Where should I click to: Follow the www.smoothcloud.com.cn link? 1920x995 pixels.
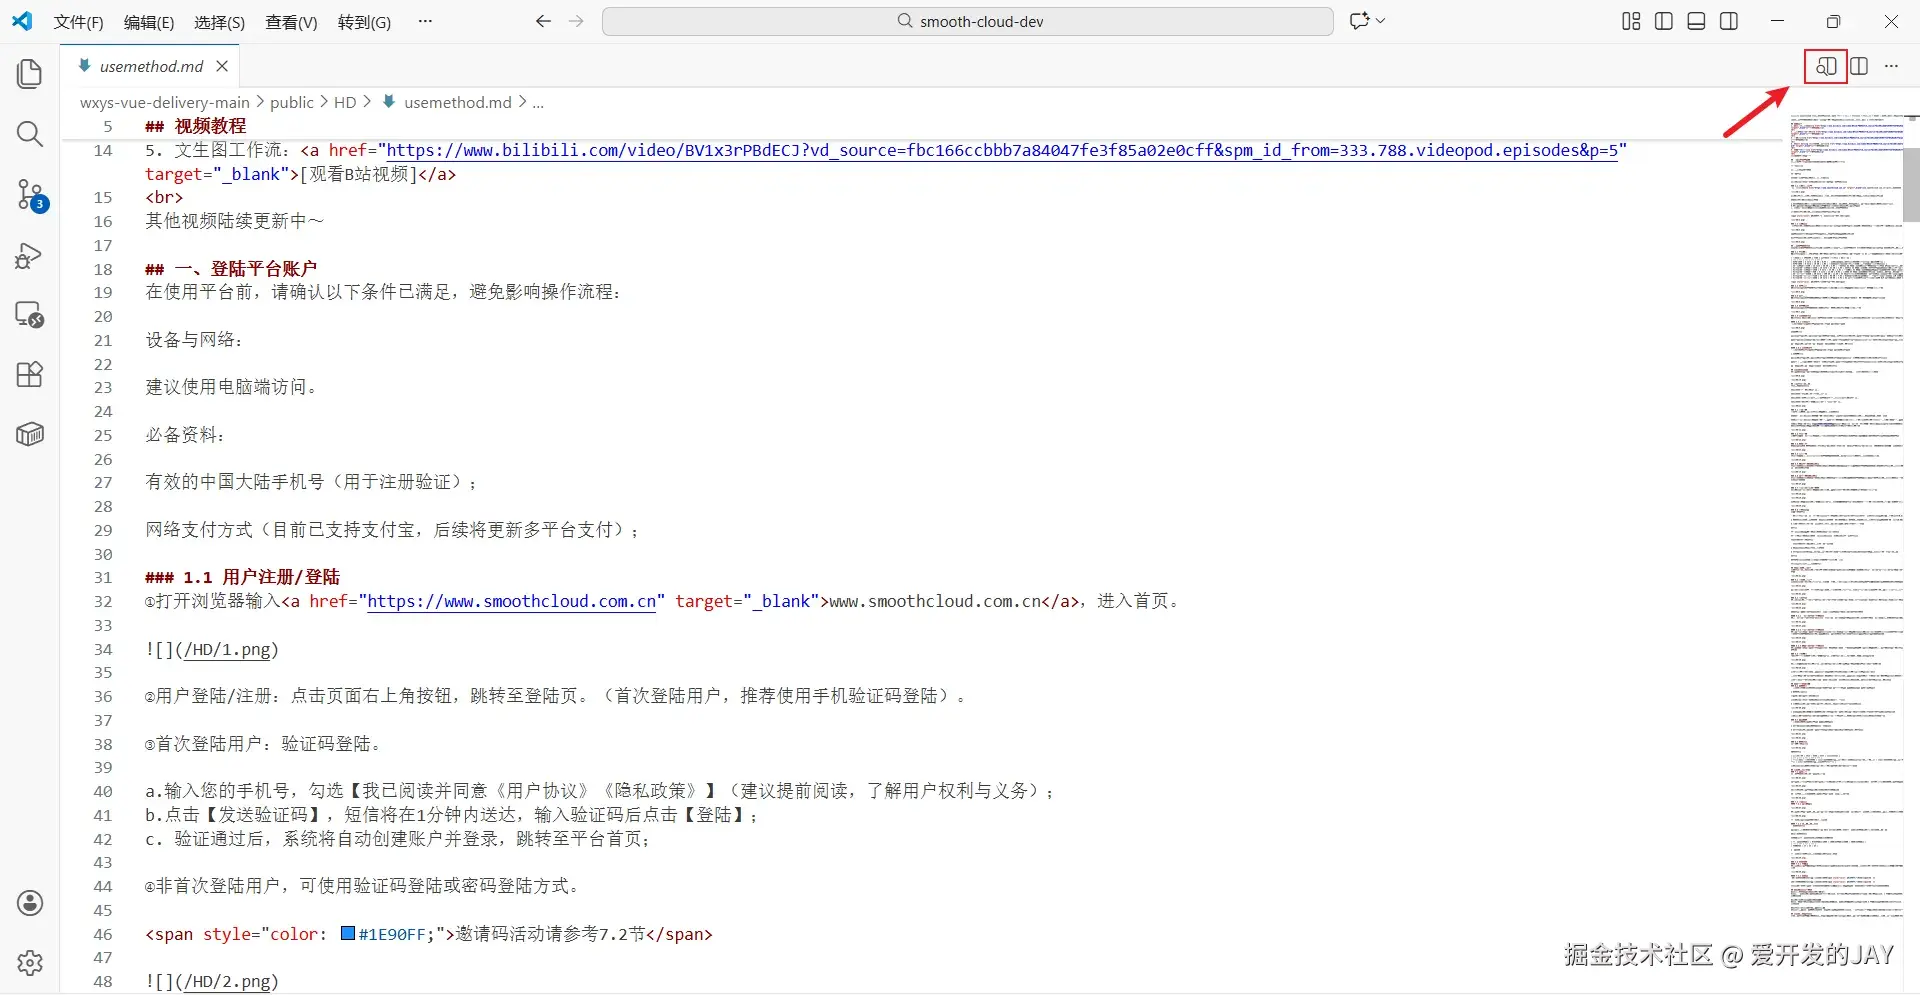click(512, 601)
